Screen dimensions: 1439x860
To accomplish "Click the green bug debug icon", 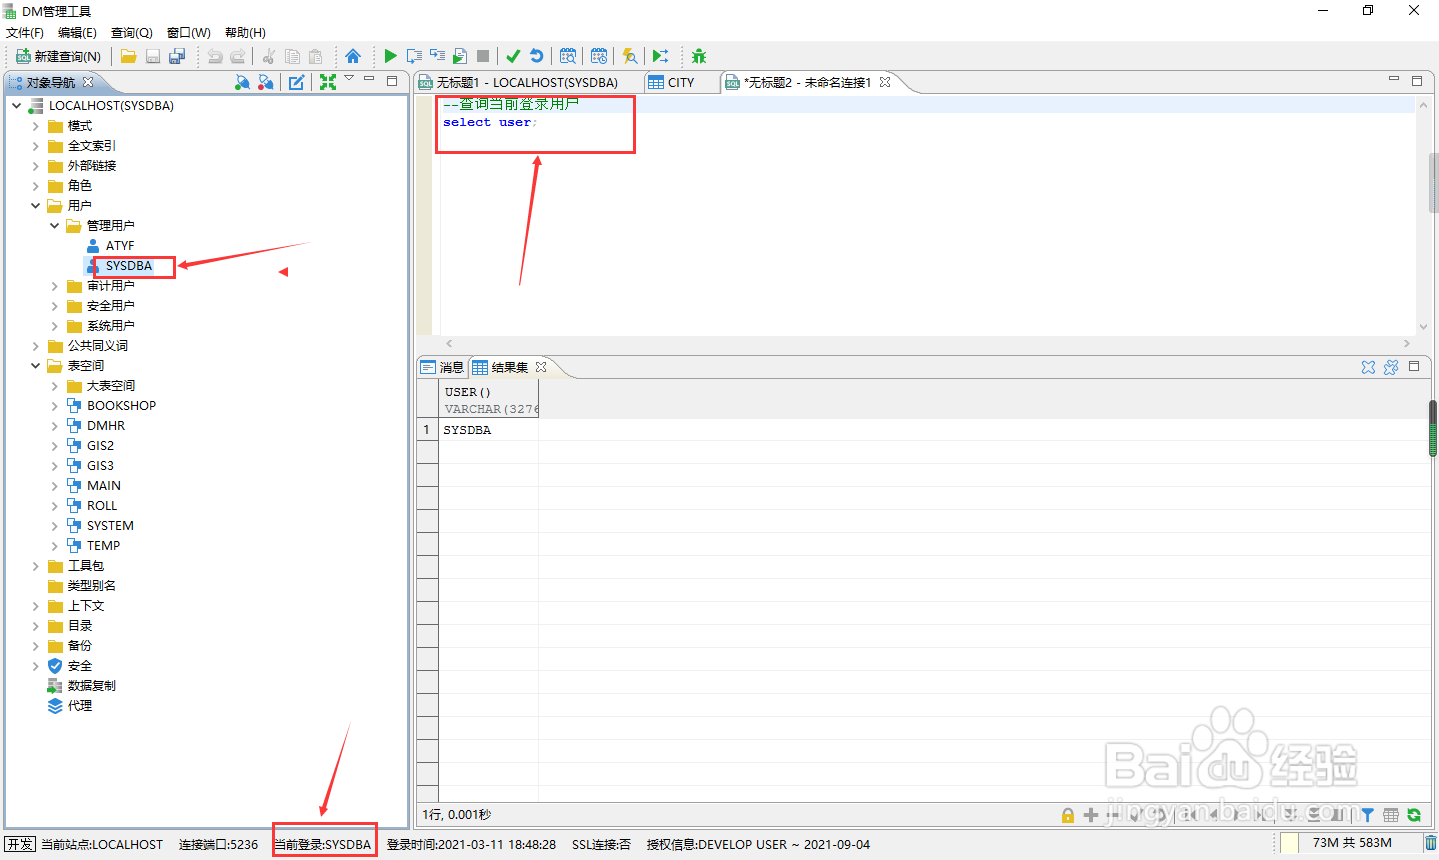I will [x=699, y=56].
